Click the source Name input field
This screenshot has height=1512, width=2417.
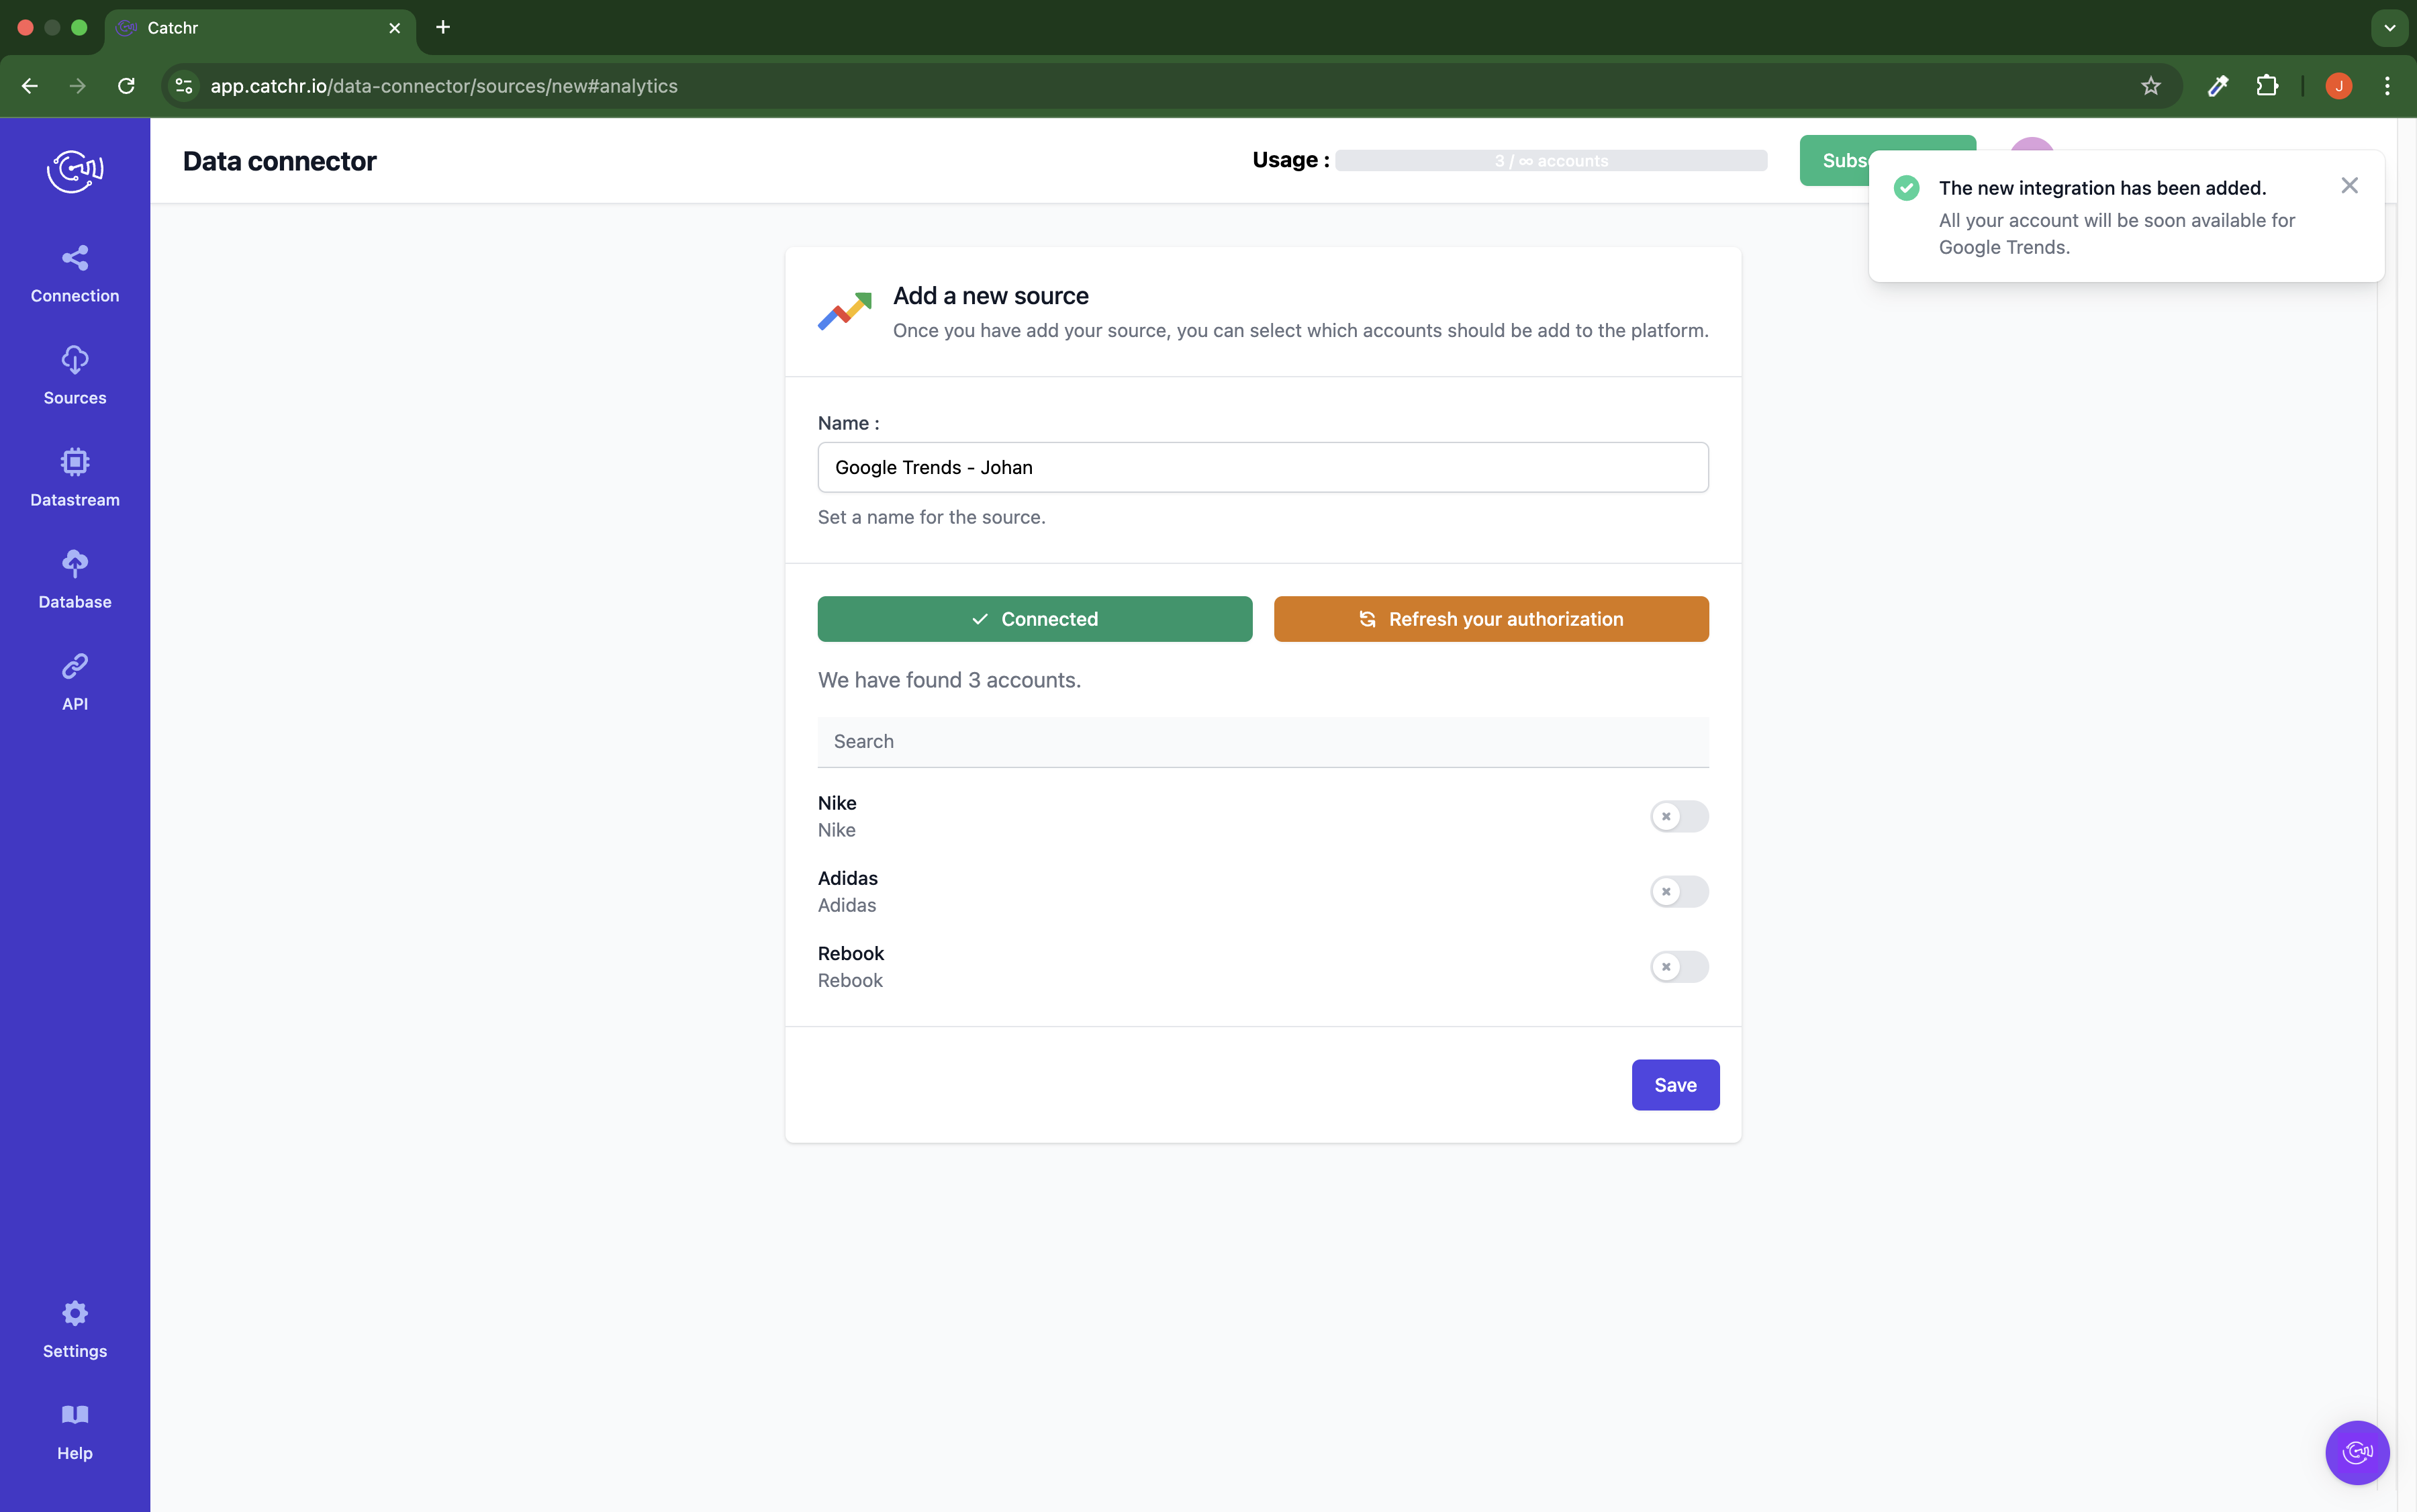click(1262, 467)
